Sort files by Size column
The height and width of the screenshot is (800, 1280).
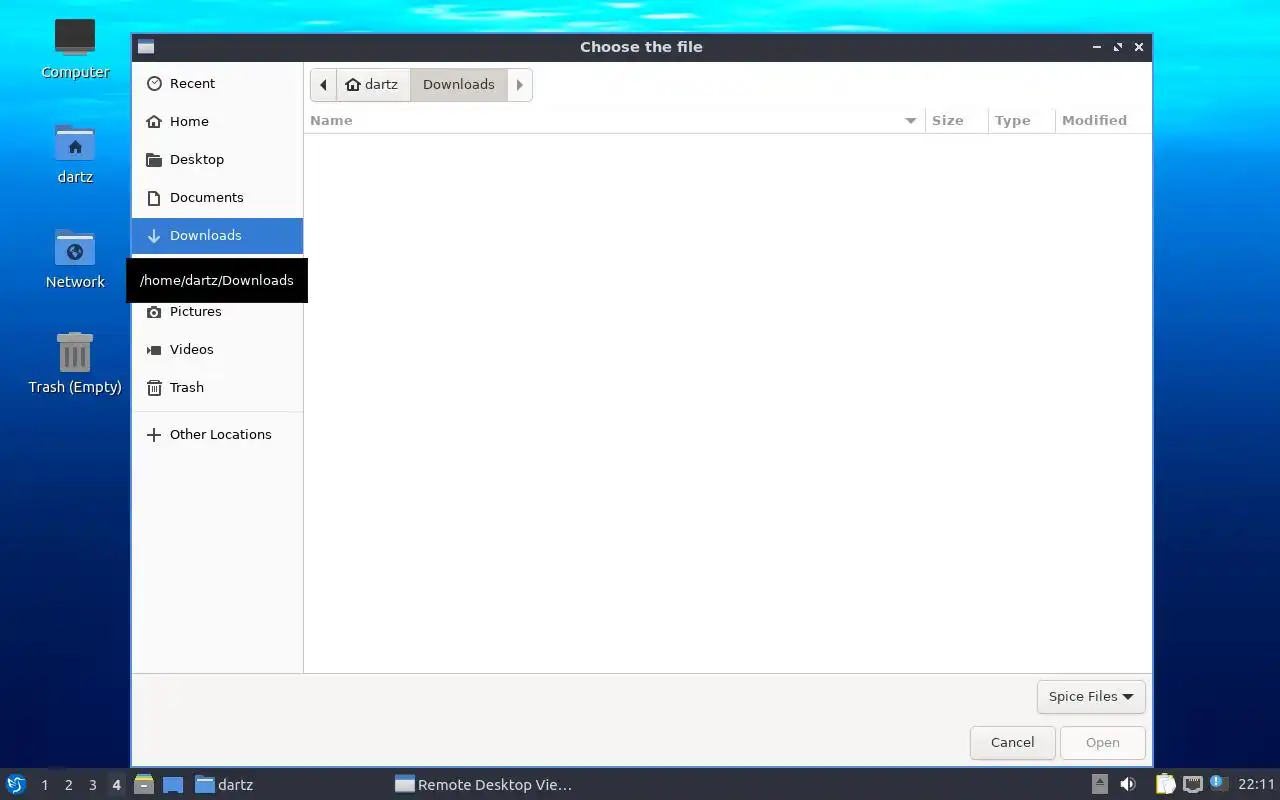coord(956,121)
